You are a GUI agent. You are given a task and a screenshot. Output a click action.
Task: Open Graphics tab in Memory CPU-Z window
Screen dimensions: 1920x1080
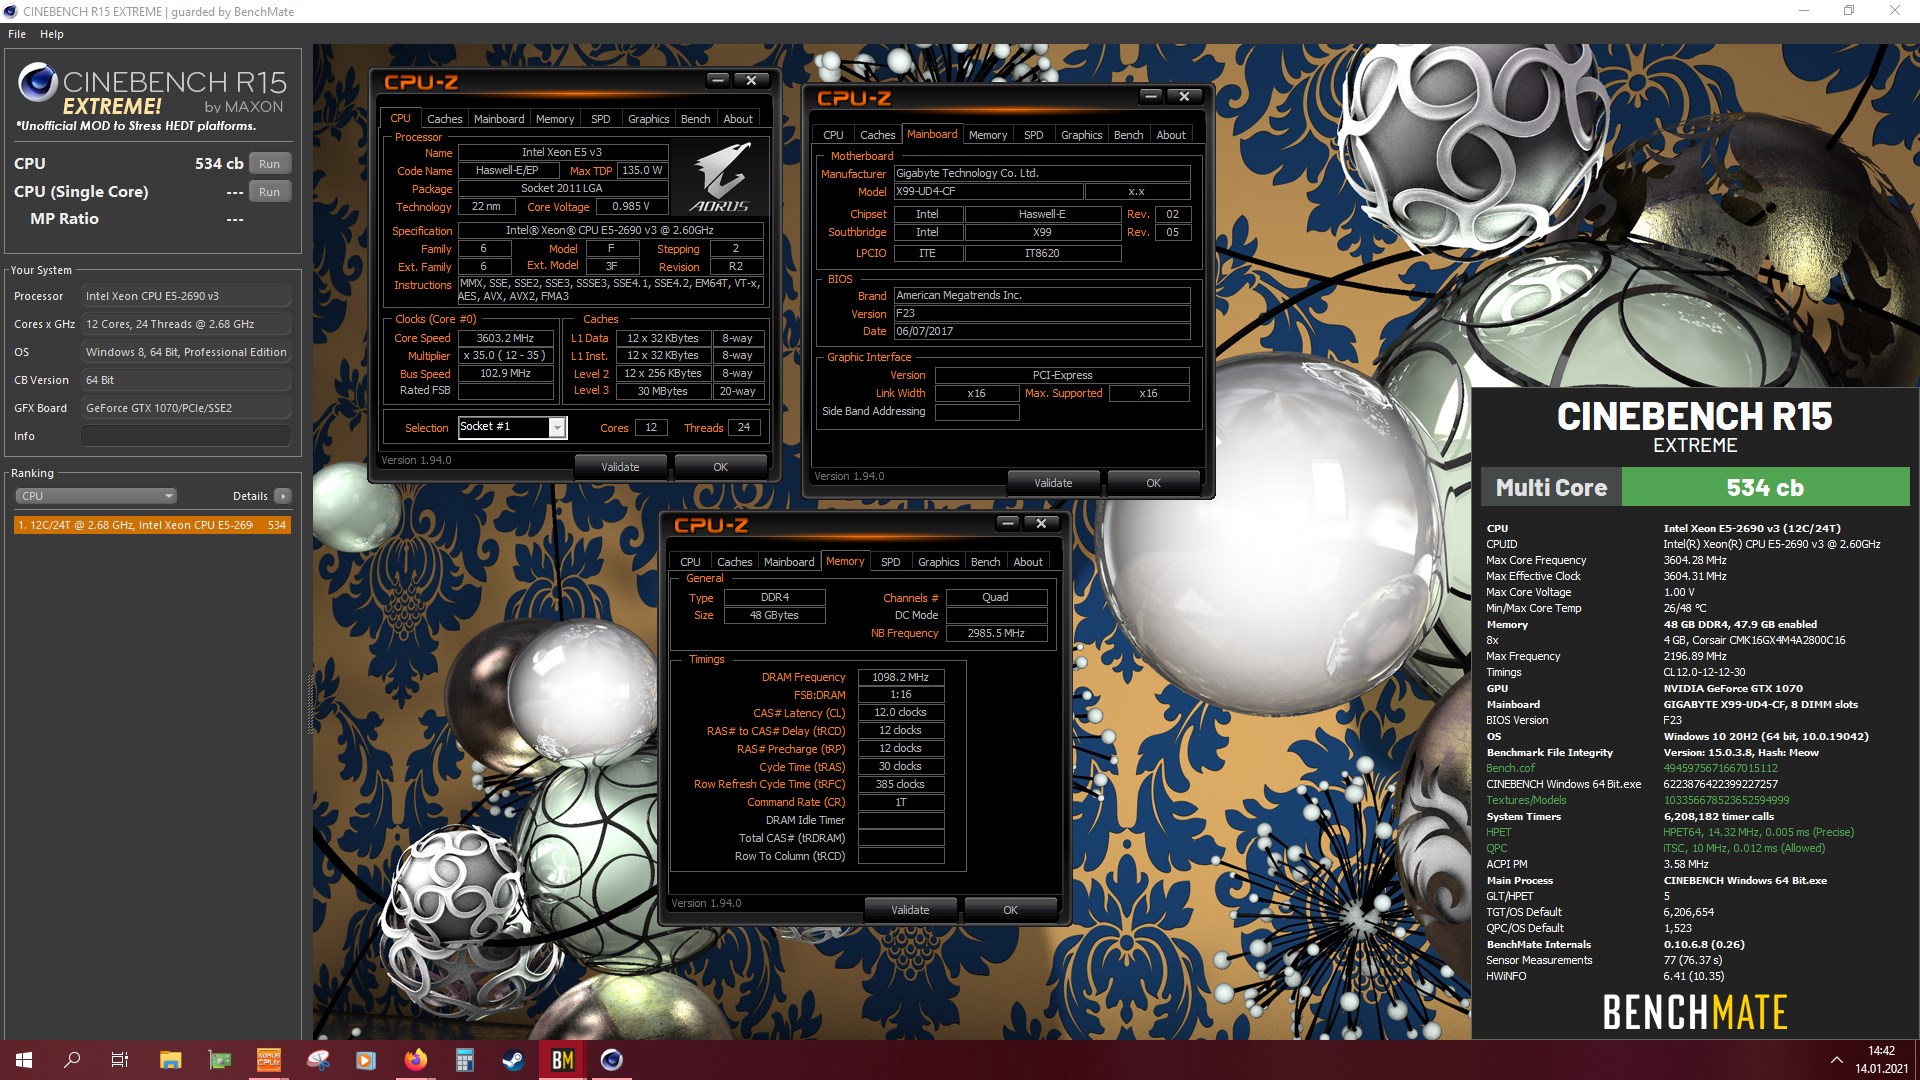pos(939,562)
